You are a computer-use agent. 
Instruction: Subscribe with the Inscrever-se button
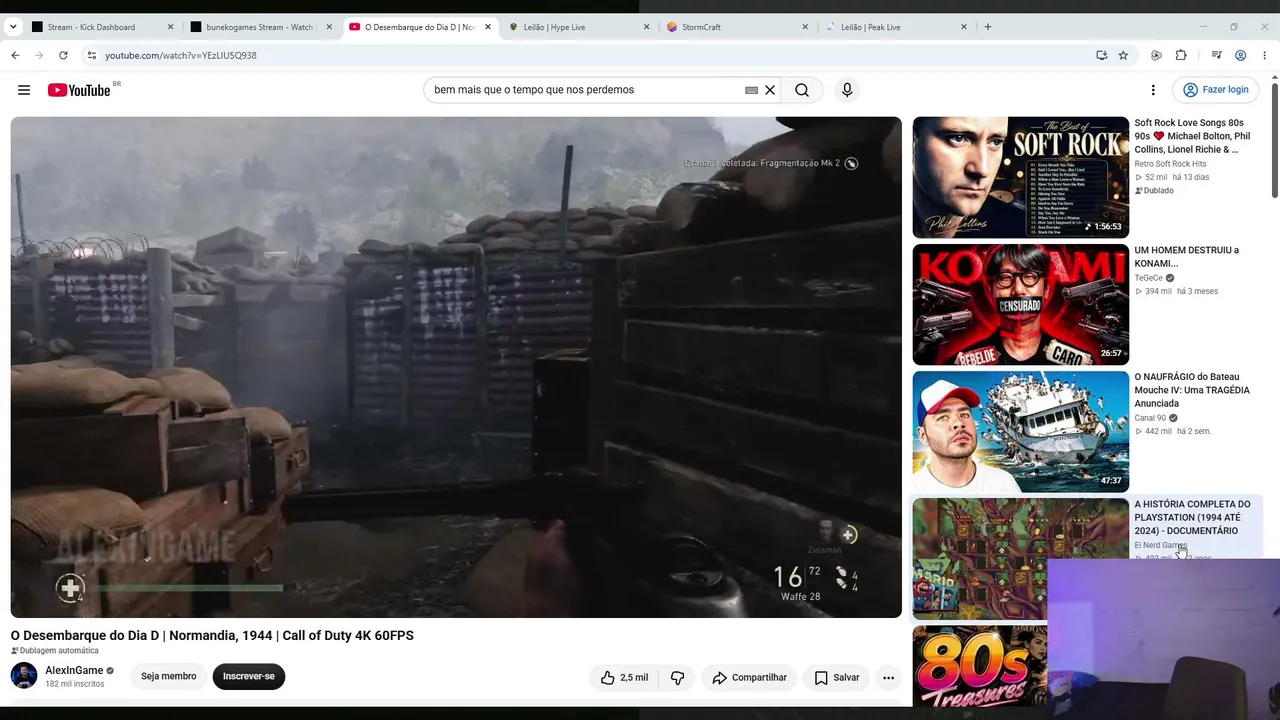(249, 677)
